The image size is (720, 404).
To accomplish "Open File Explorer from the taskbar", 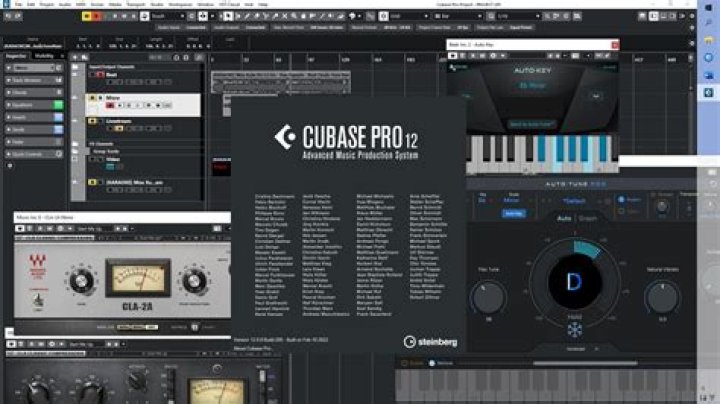I will (x=709, y=40).
